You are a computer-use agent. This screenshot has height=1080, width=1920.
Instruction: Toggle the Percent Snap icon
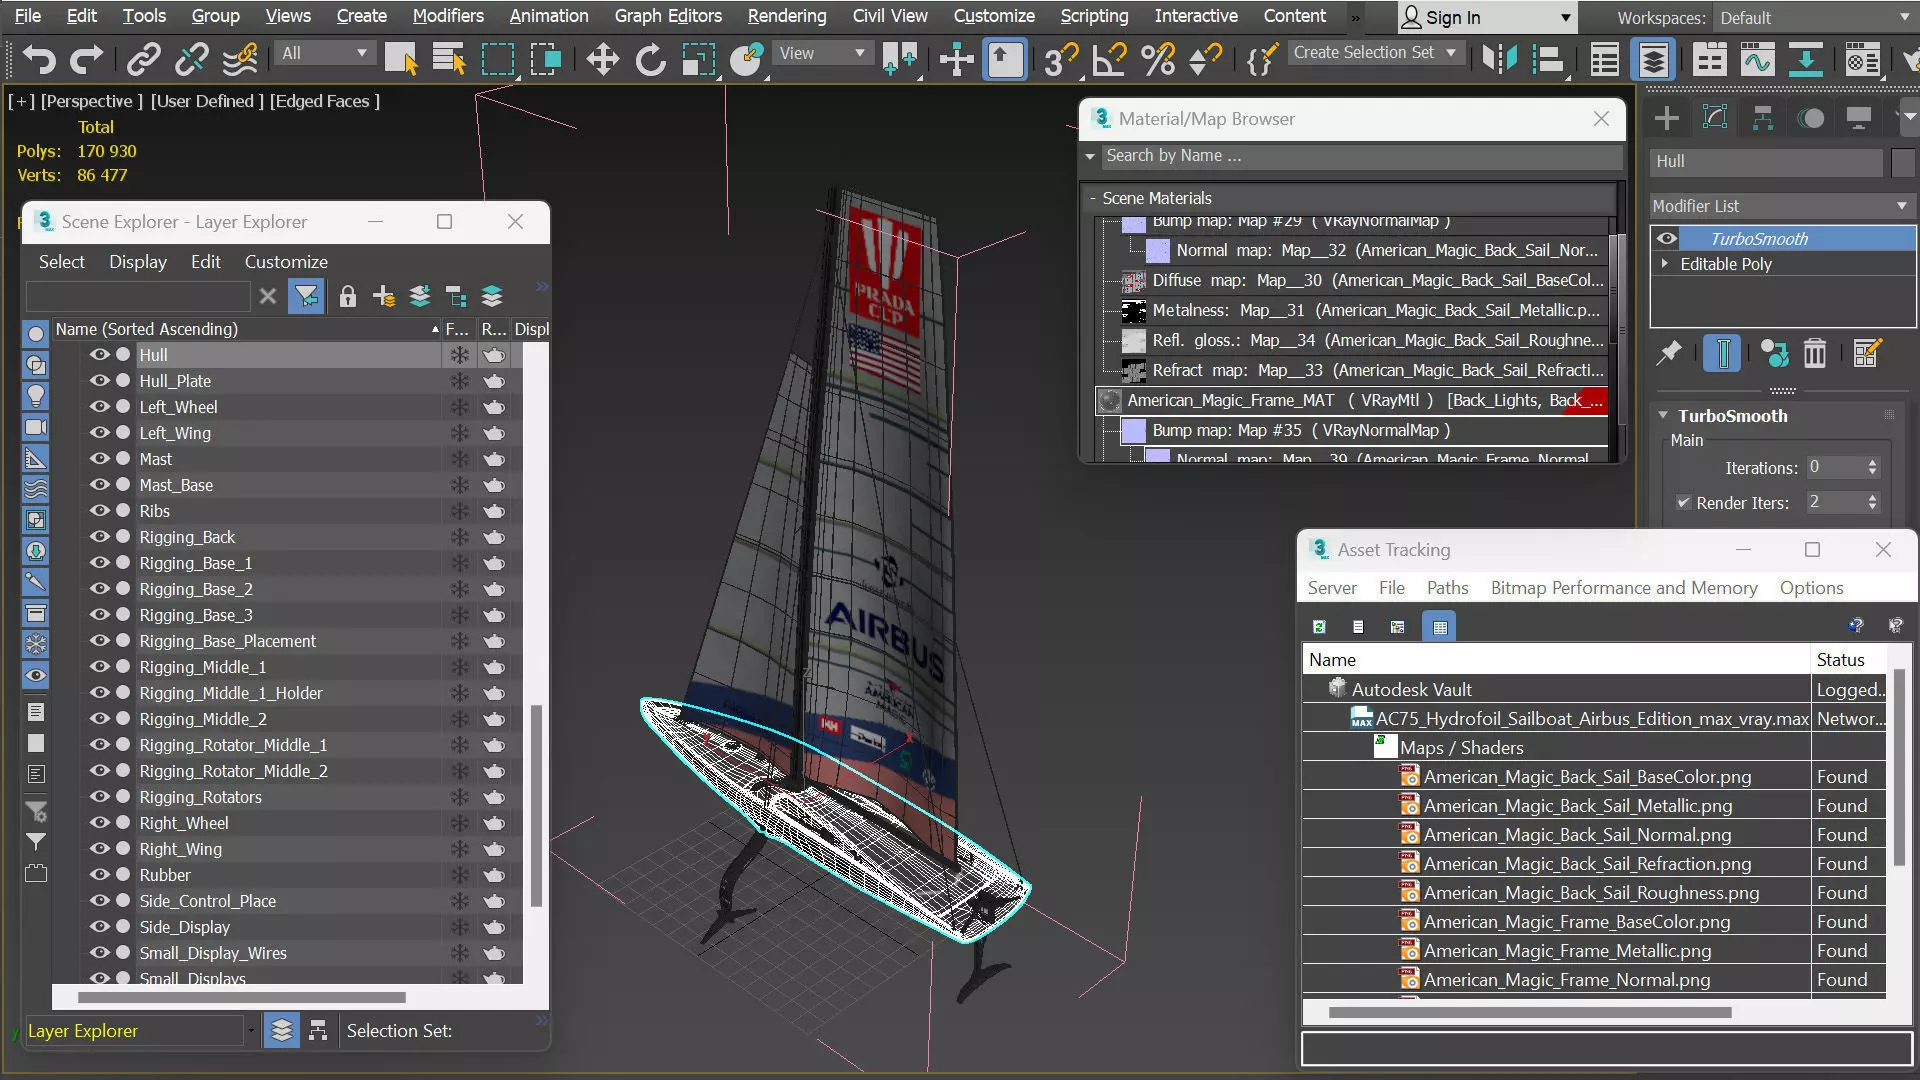click(x=1158, y=60)
